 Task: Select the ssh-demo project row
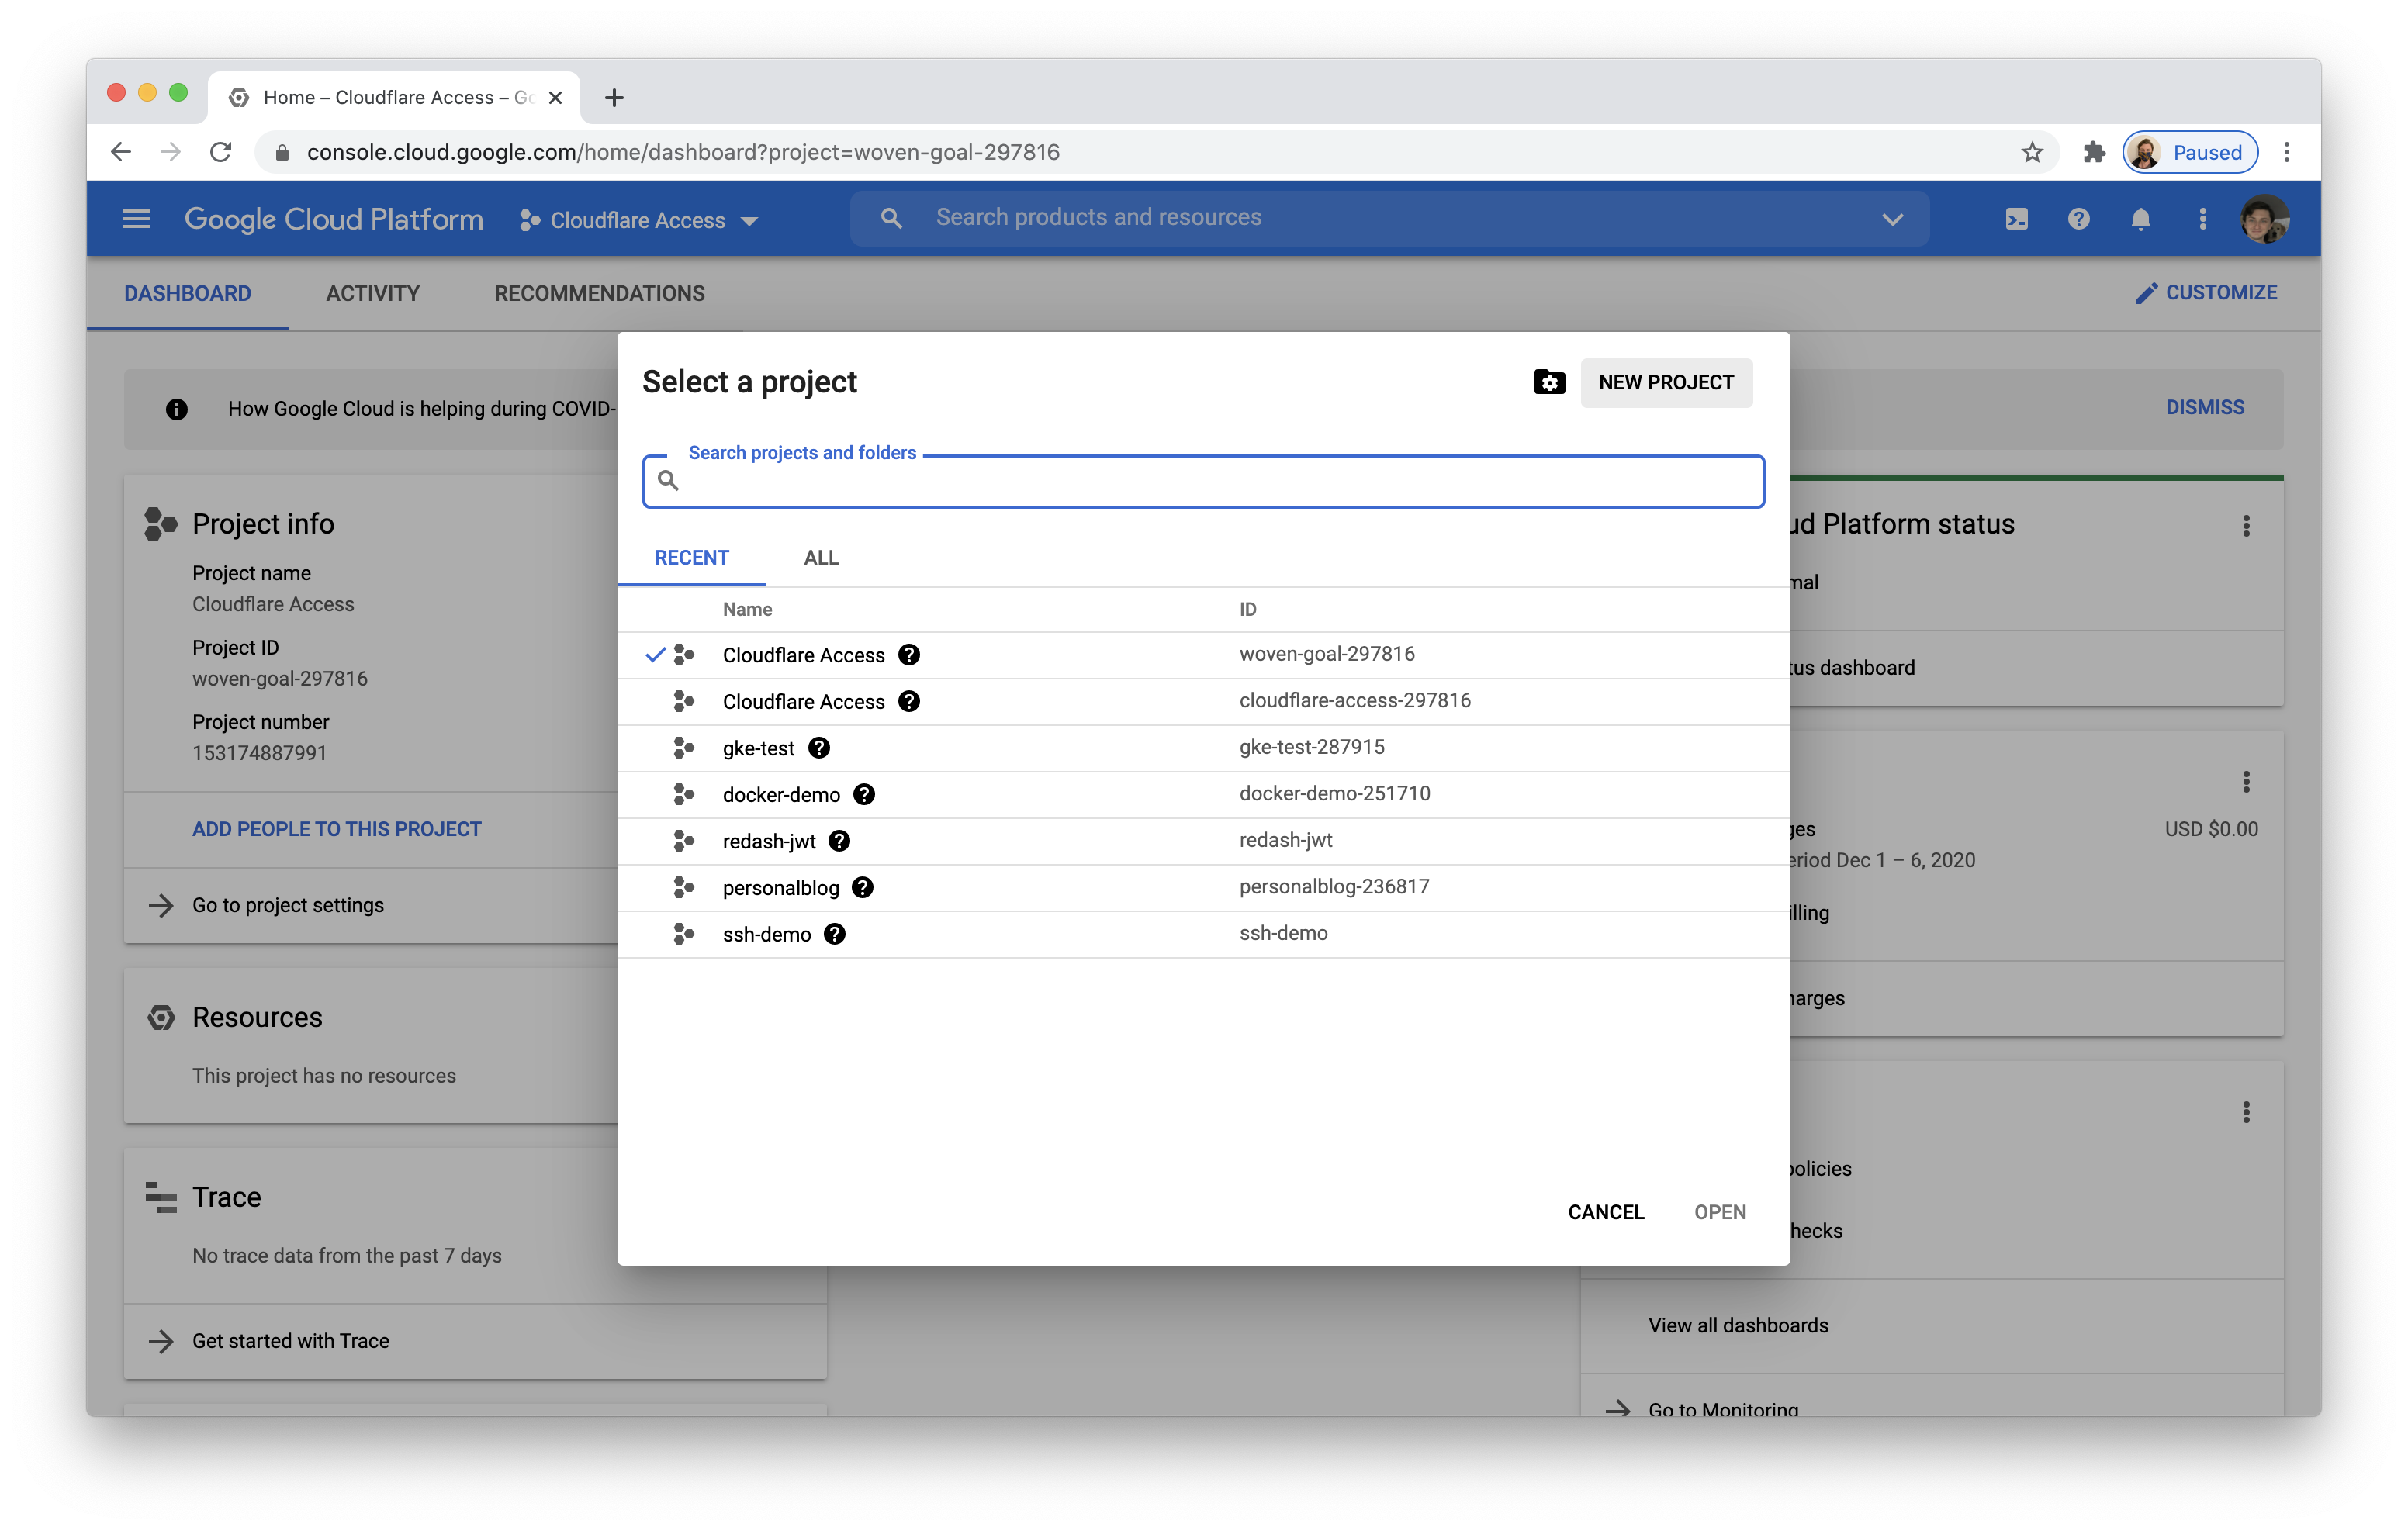point(767,934)
